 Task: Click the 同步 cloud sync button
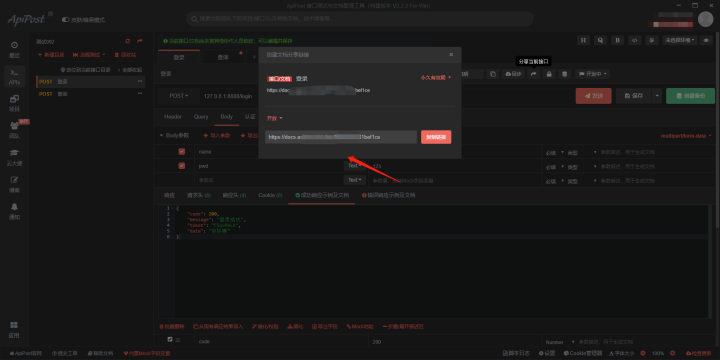[513, 74]
